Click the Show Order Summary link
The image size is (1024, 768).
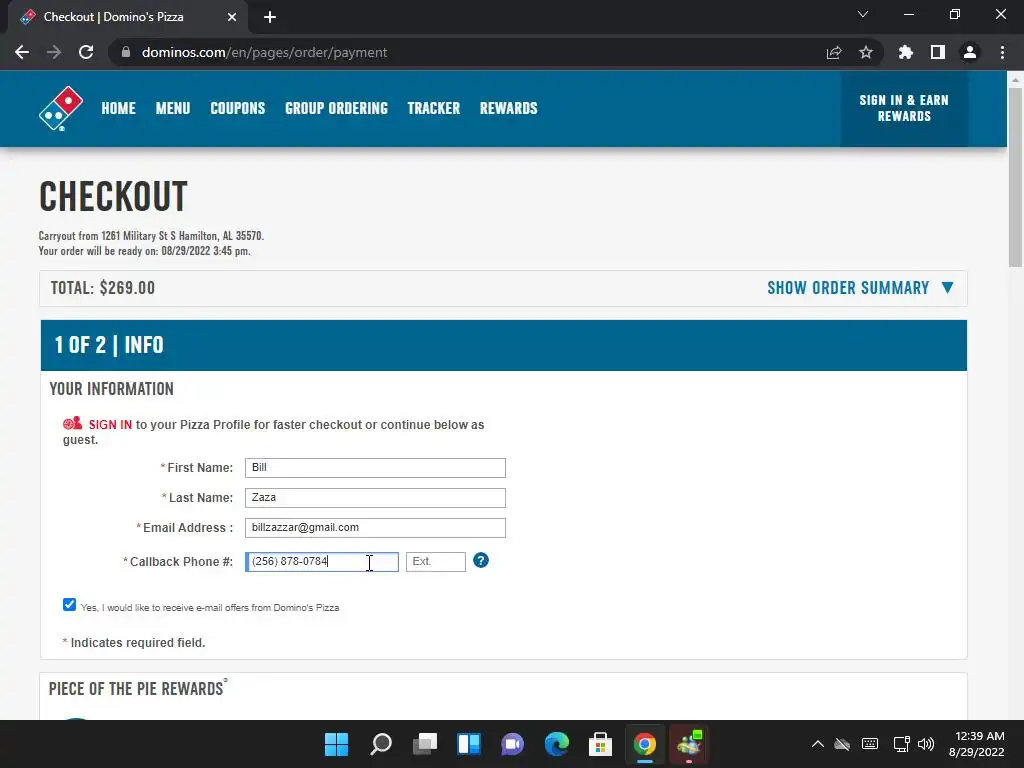pyautogui.click(x=848, y=288)
